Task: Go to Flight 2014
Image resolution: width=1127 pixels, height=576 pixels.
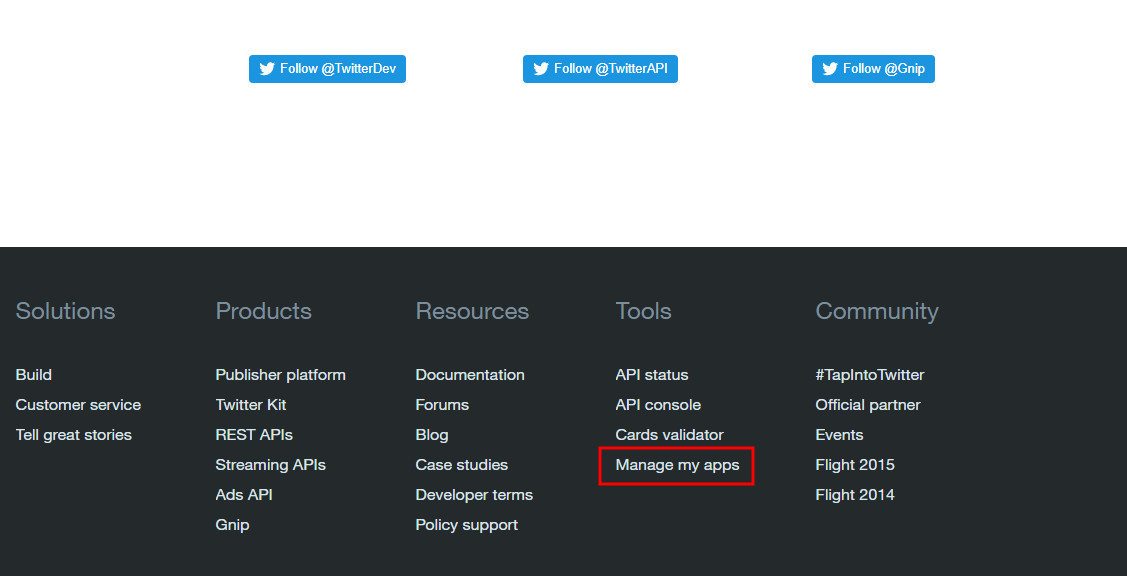Action: pyautogui.click(x=855, y=495)
